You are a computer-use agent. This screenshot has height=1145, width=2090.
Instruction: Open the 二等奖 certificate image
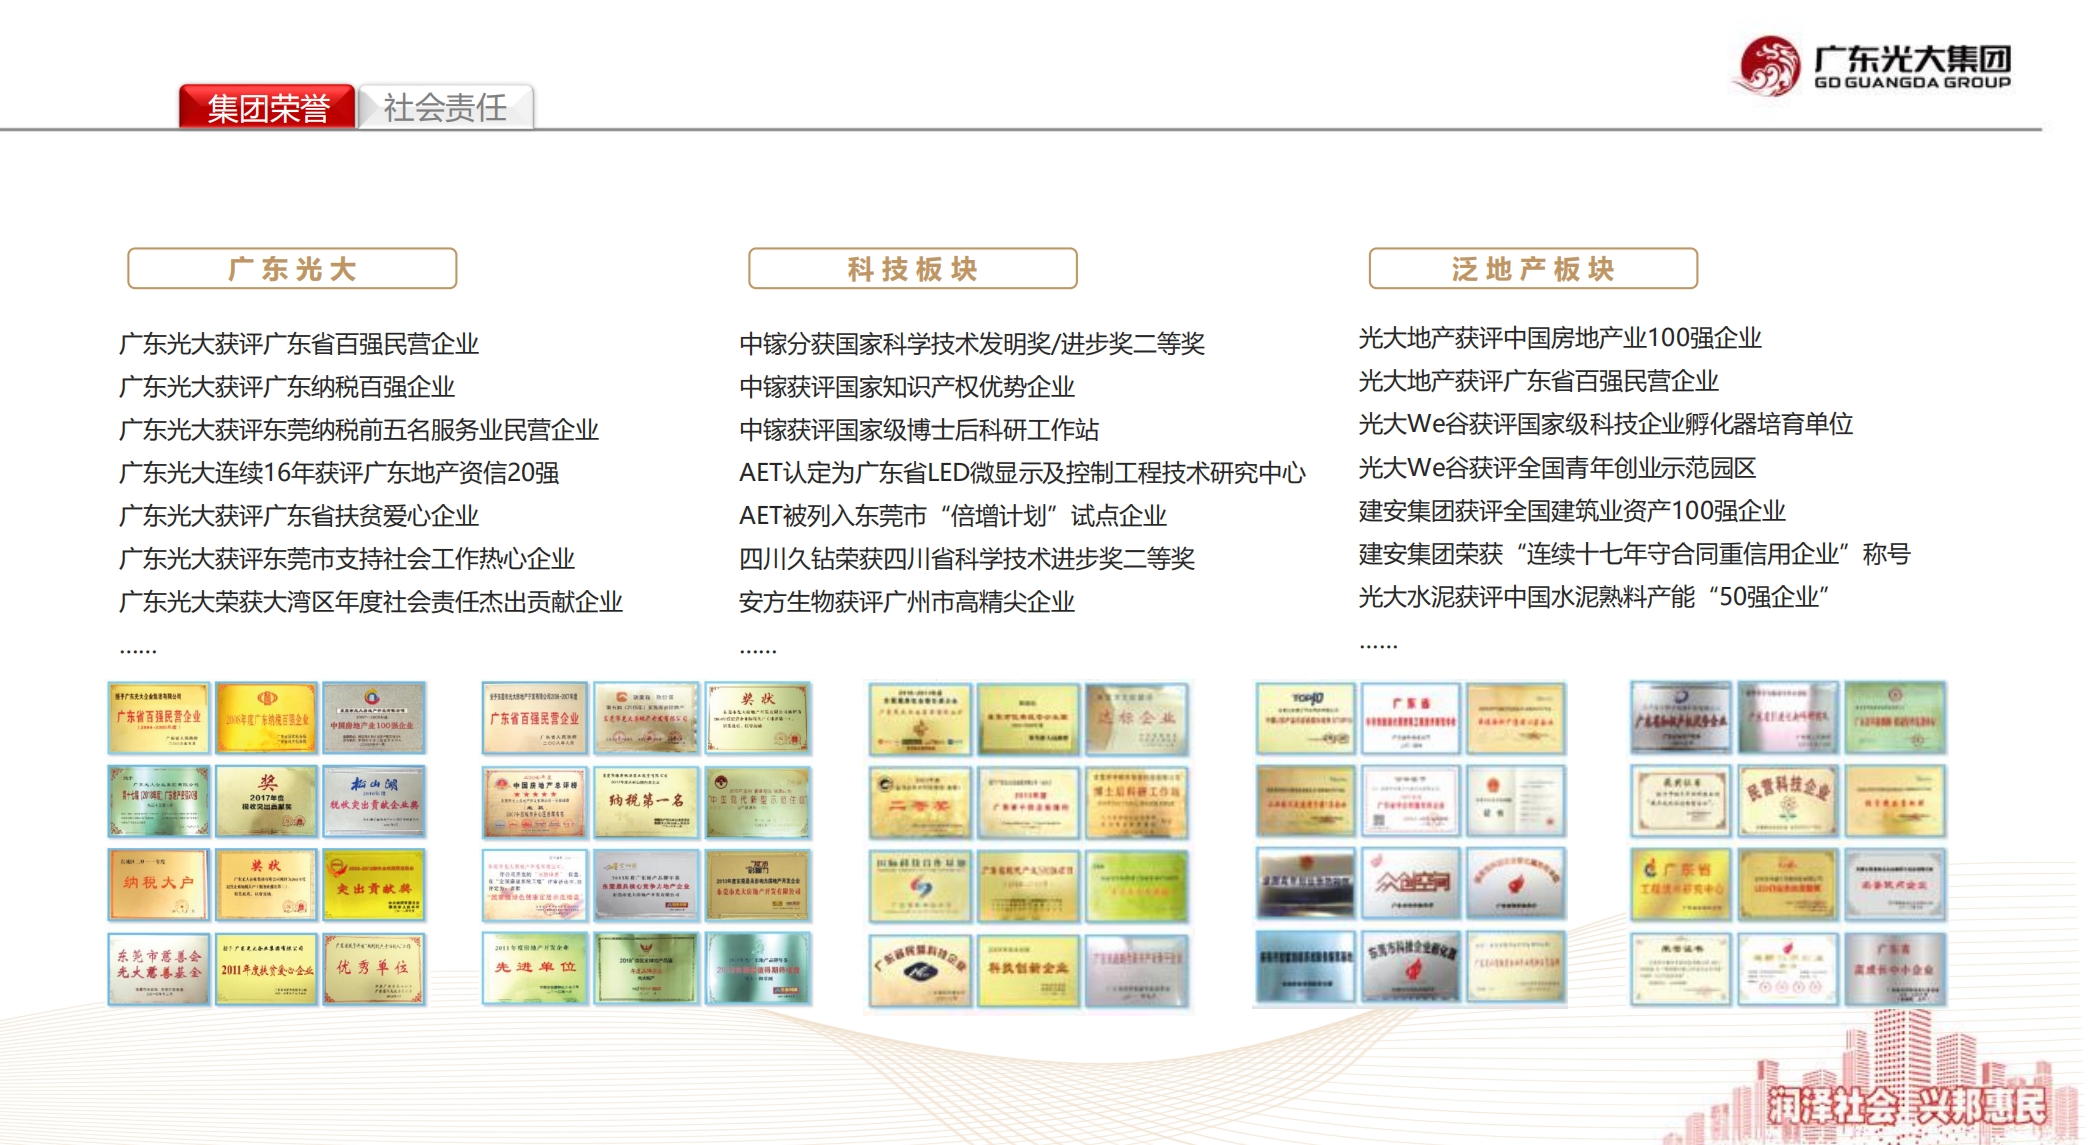pos(920,802)
